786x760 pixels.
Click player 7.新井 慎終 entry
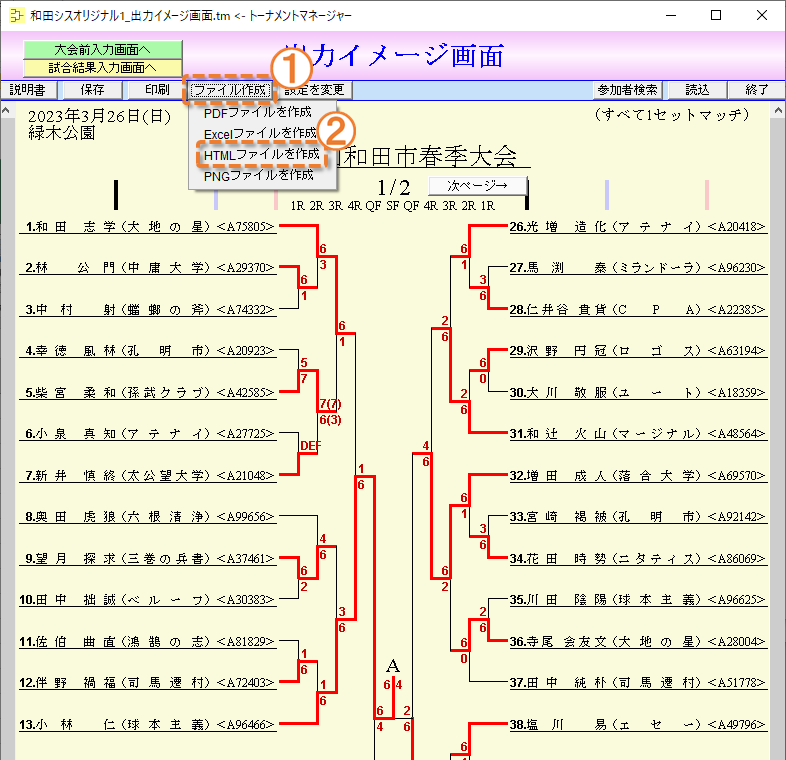(149, 475)
